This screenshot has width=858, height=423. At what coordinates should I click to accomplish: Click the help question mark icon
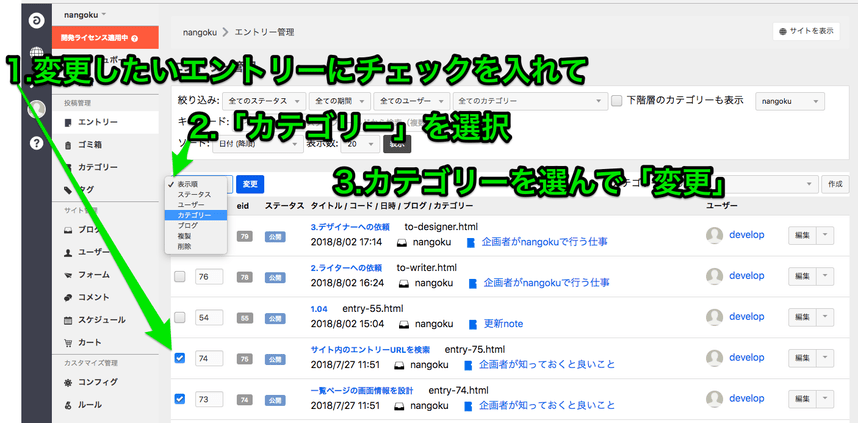click(37, 143)
